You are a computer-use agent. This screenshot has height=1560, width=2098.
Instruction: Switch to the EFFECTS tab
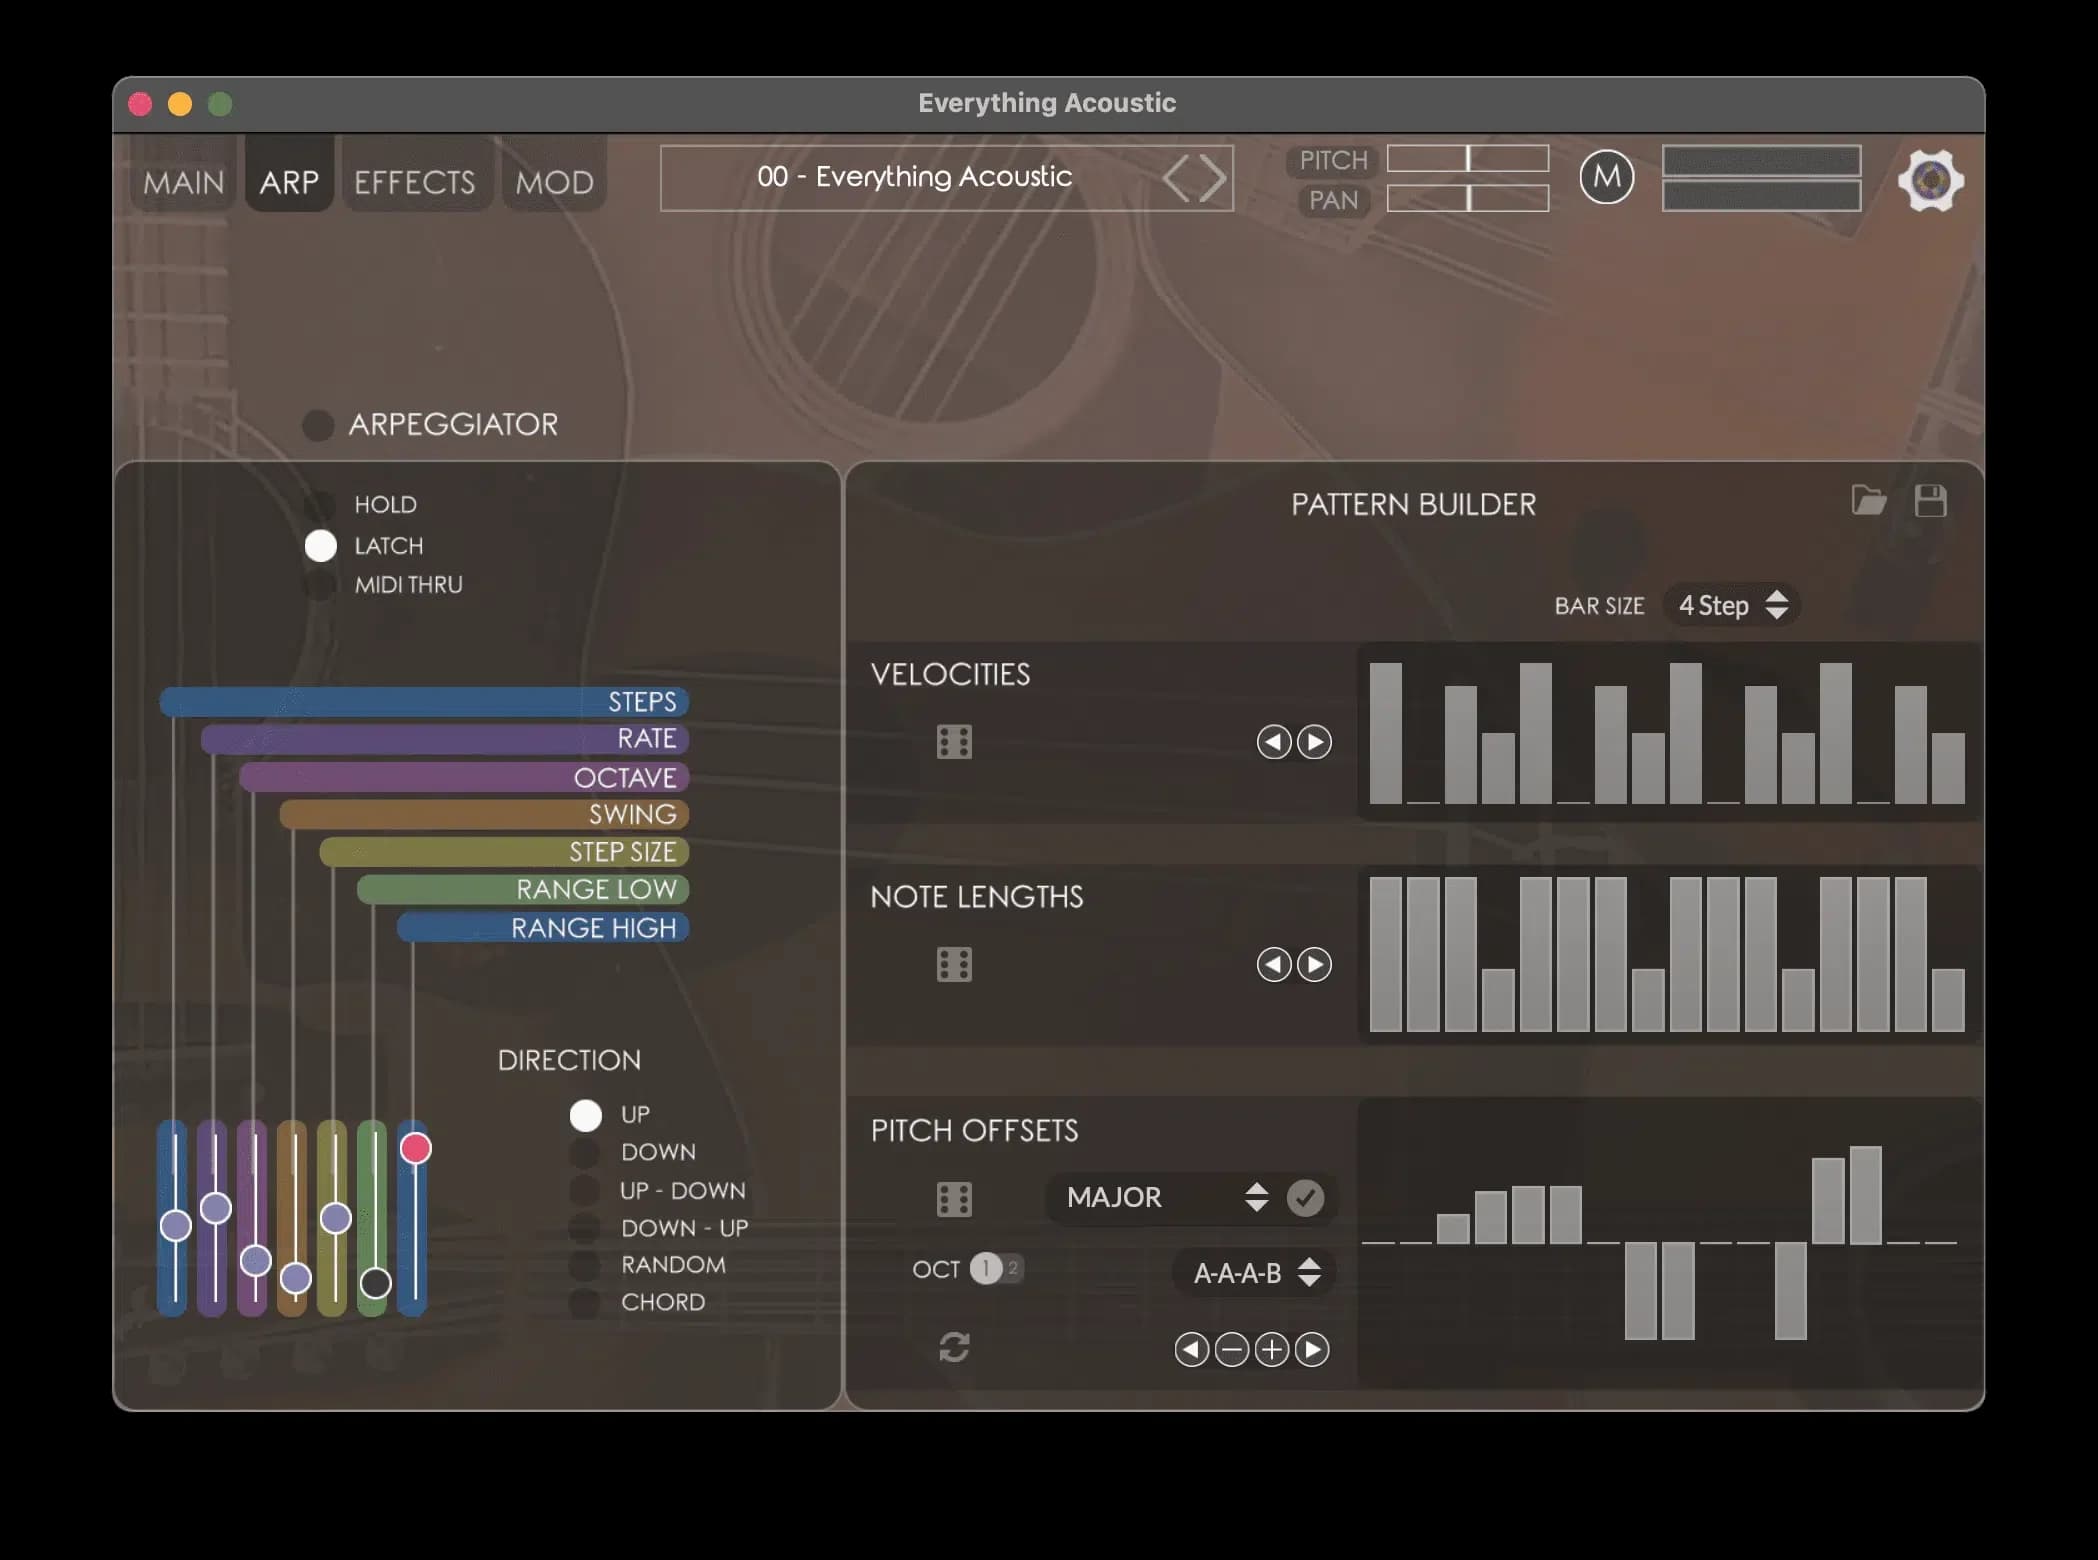415,180
